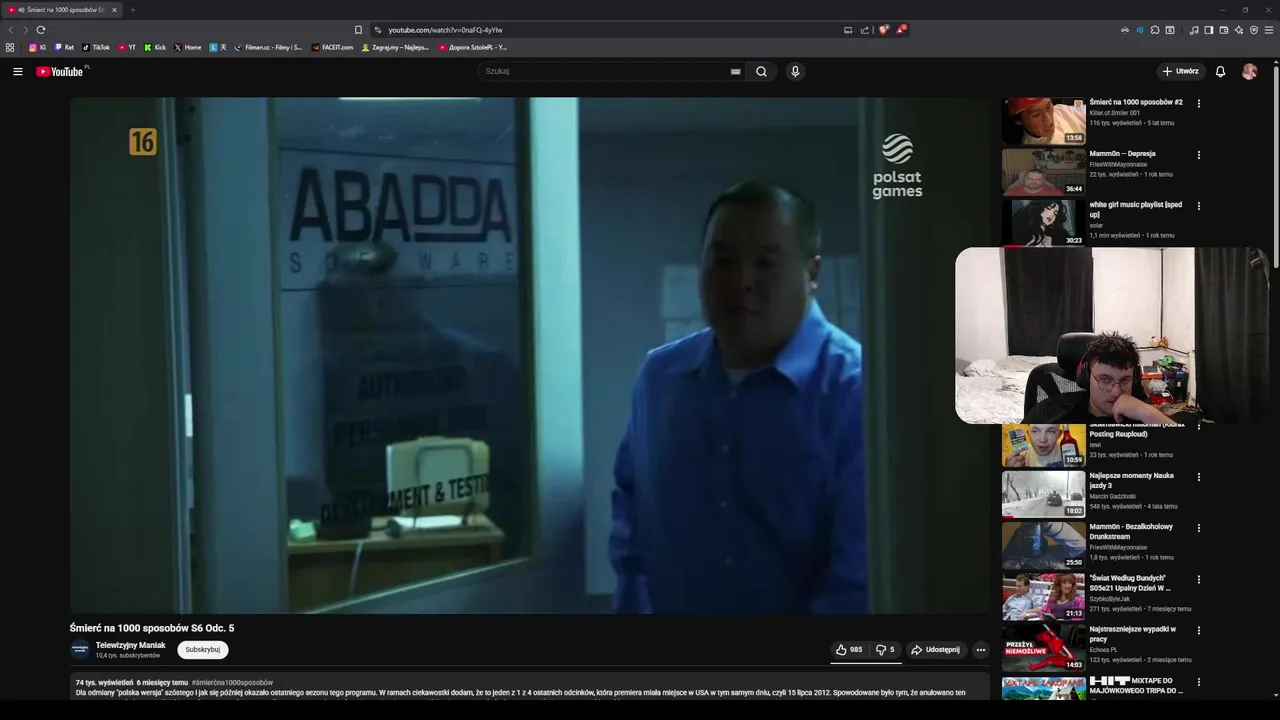Open Brave Leo AI sparkle icon
Viewport: 1280px width, 720px height.
click(1239, 30)
